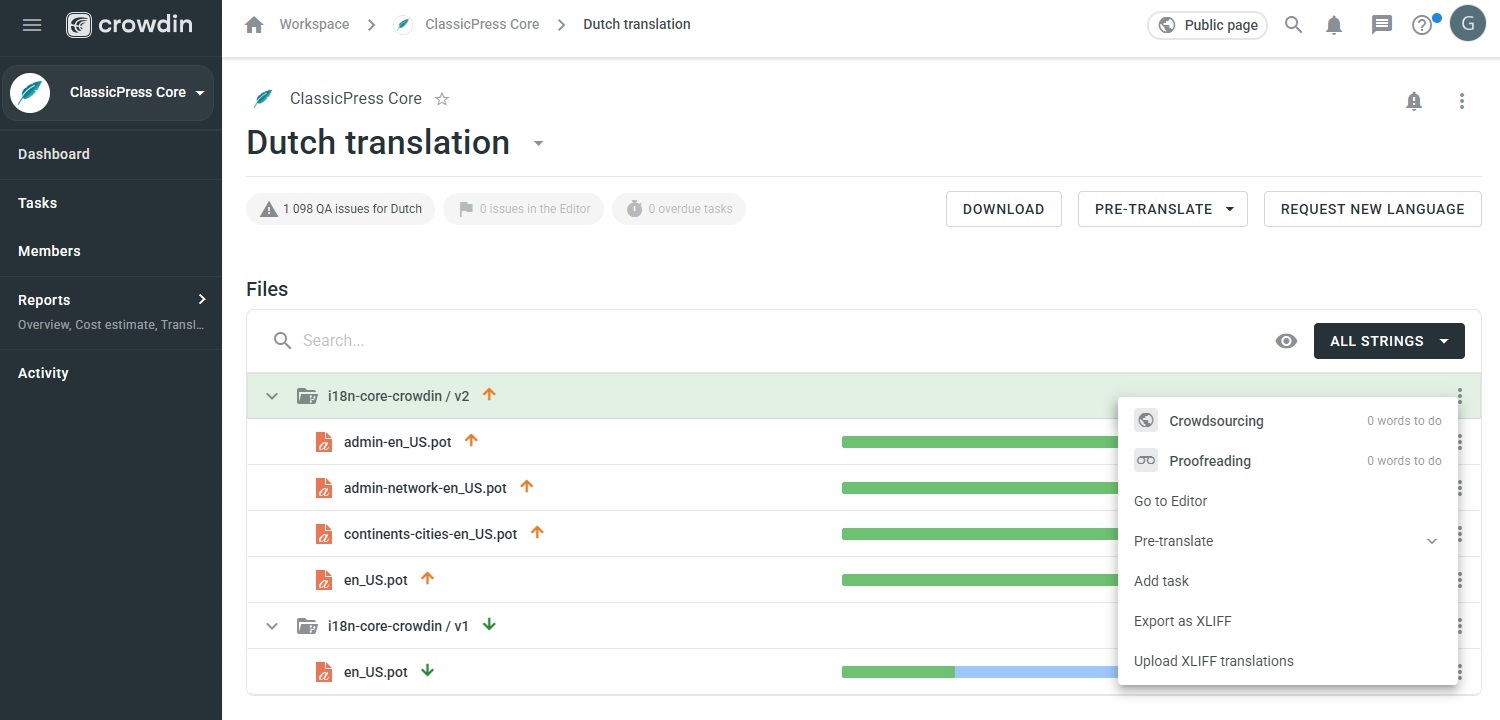The height and width of the screenshot is (720, 1500).
Task: Open the notifications bell in the header
Action: pos(1334,25)
